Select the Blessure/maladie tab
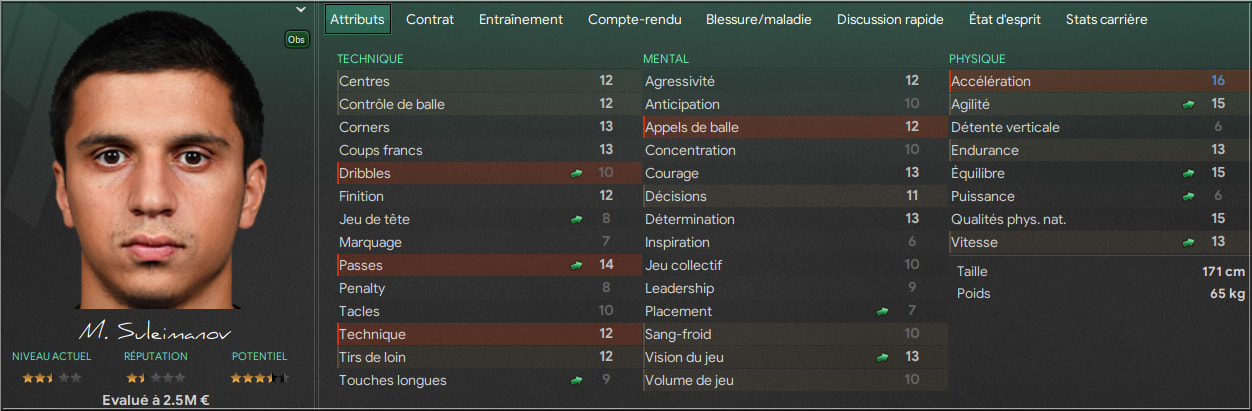 pos(759,19)
